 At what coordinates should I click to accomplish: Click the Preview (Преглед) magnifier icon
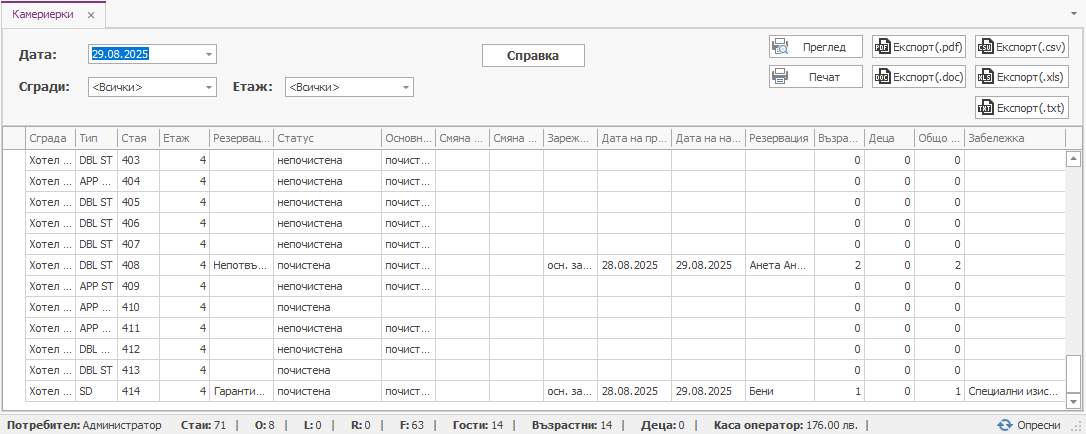coord(781,47)
